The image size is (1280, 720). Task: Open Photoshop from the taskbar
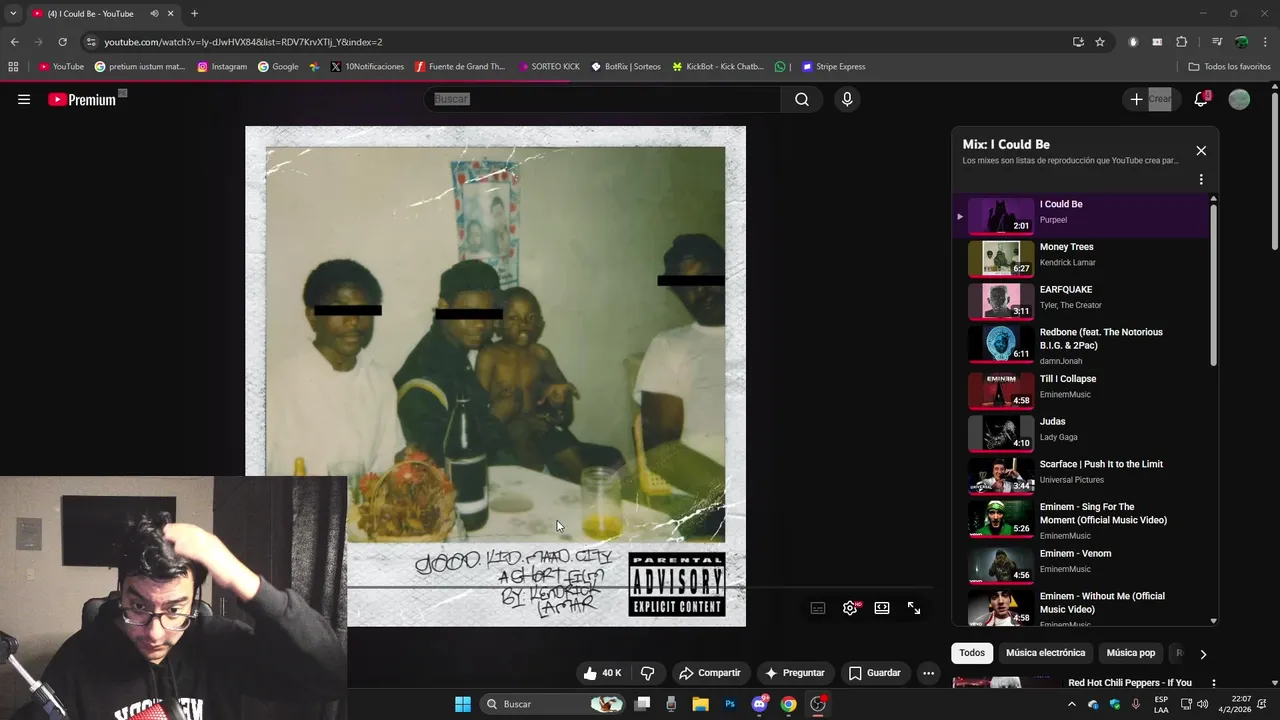pyautogui.click(x=730, y=704)
